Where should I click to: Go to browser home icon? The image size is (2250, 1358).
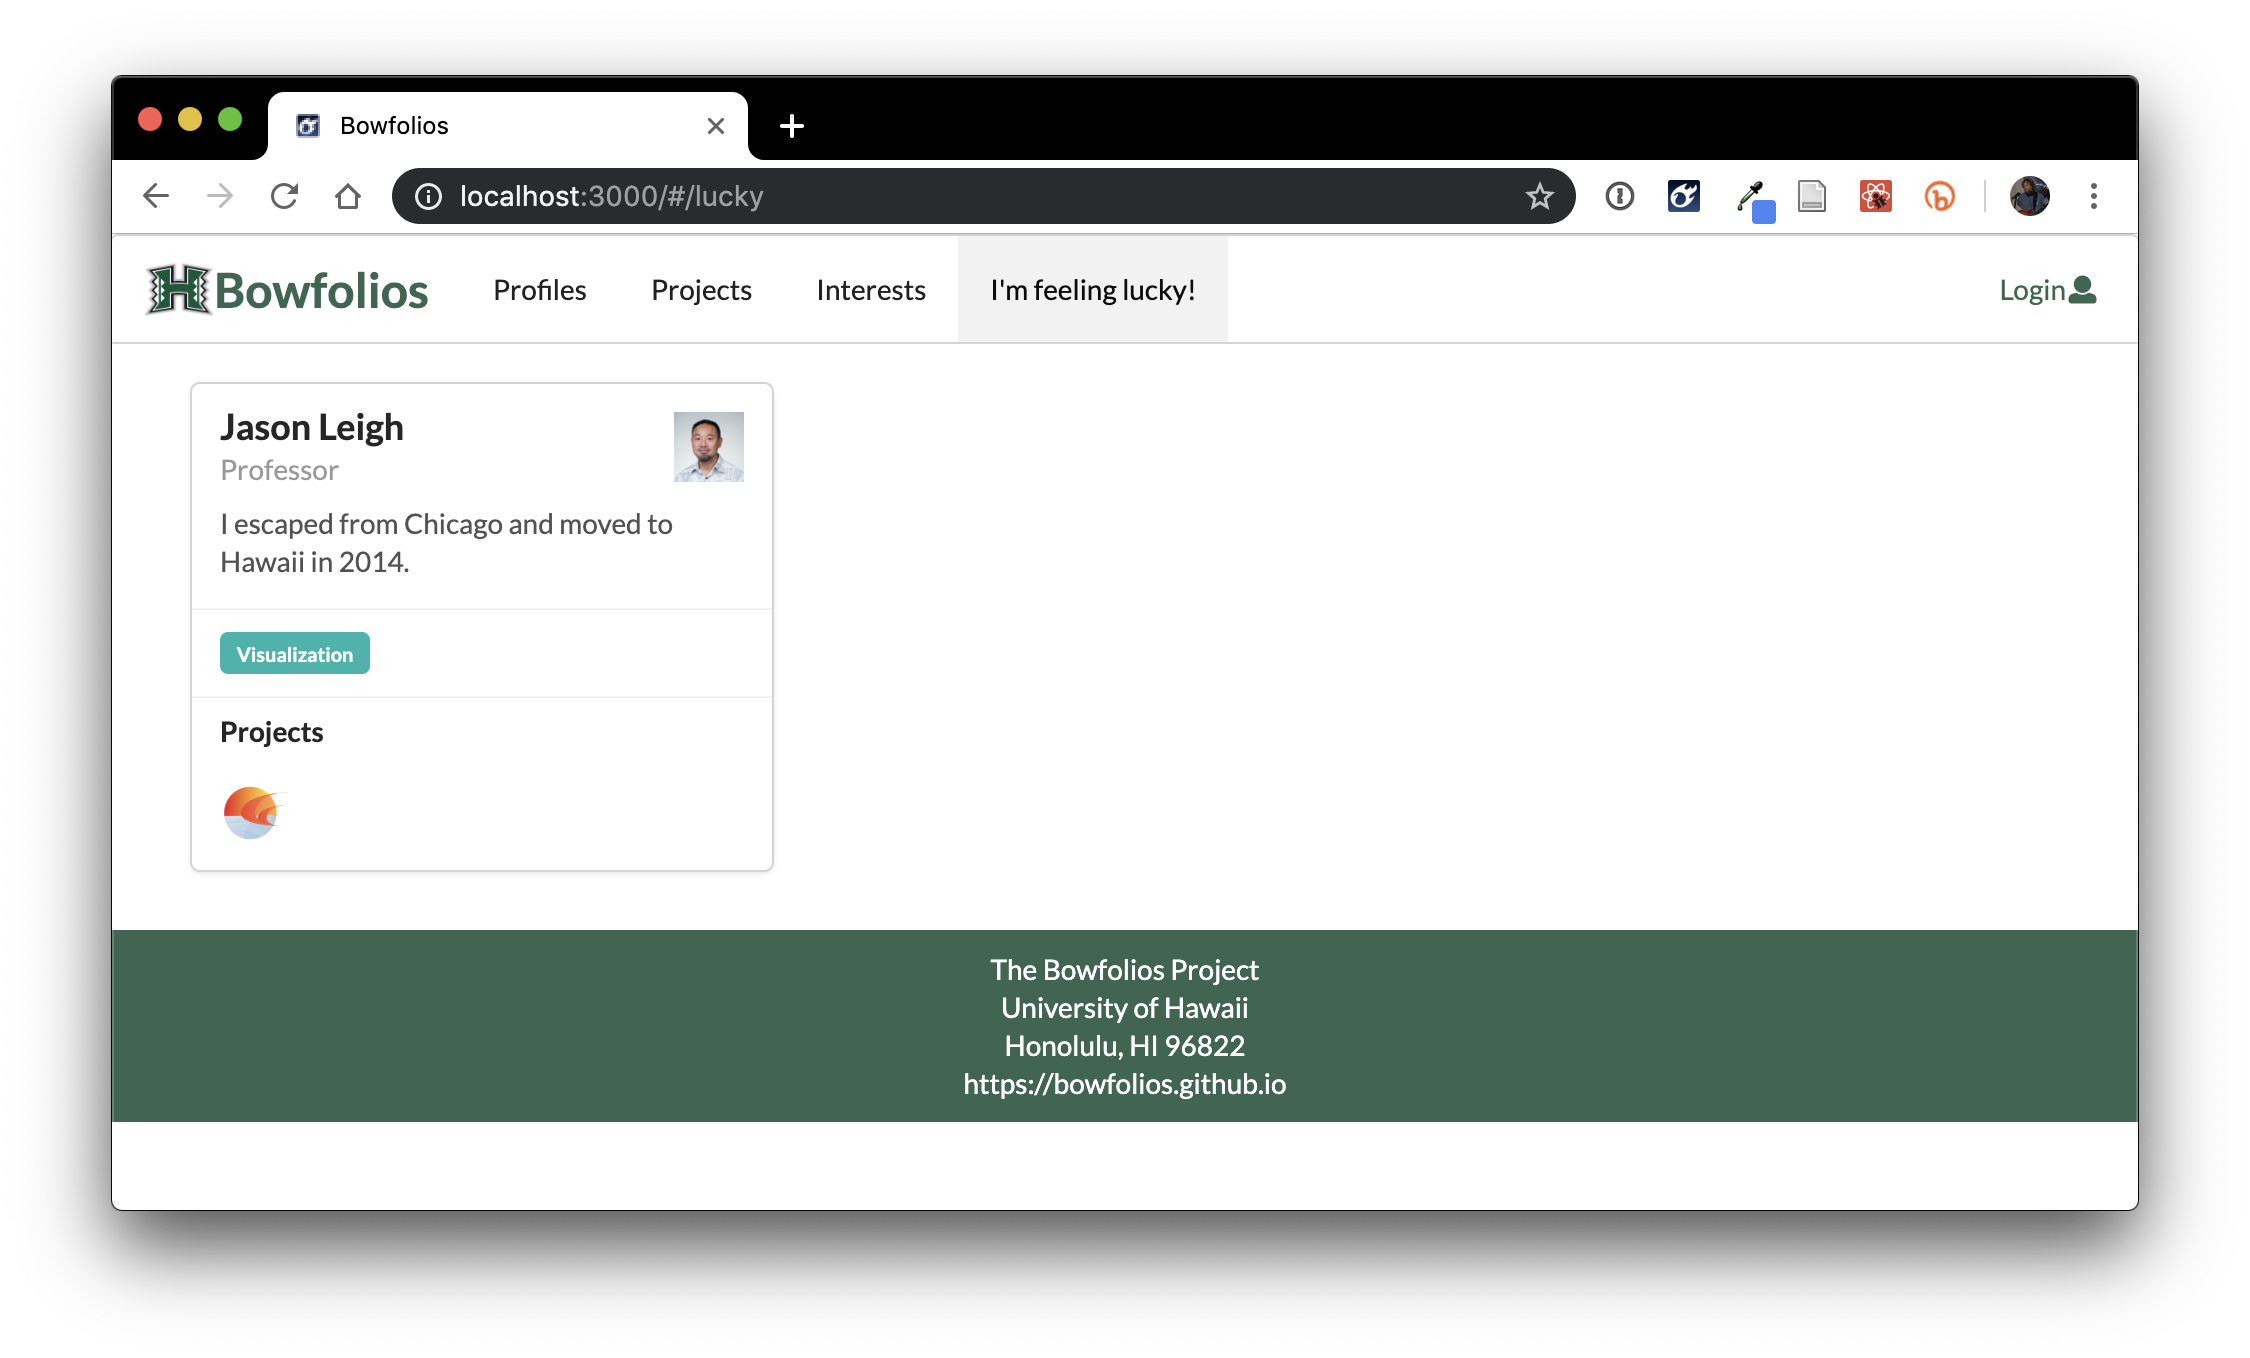click(348, 196)
